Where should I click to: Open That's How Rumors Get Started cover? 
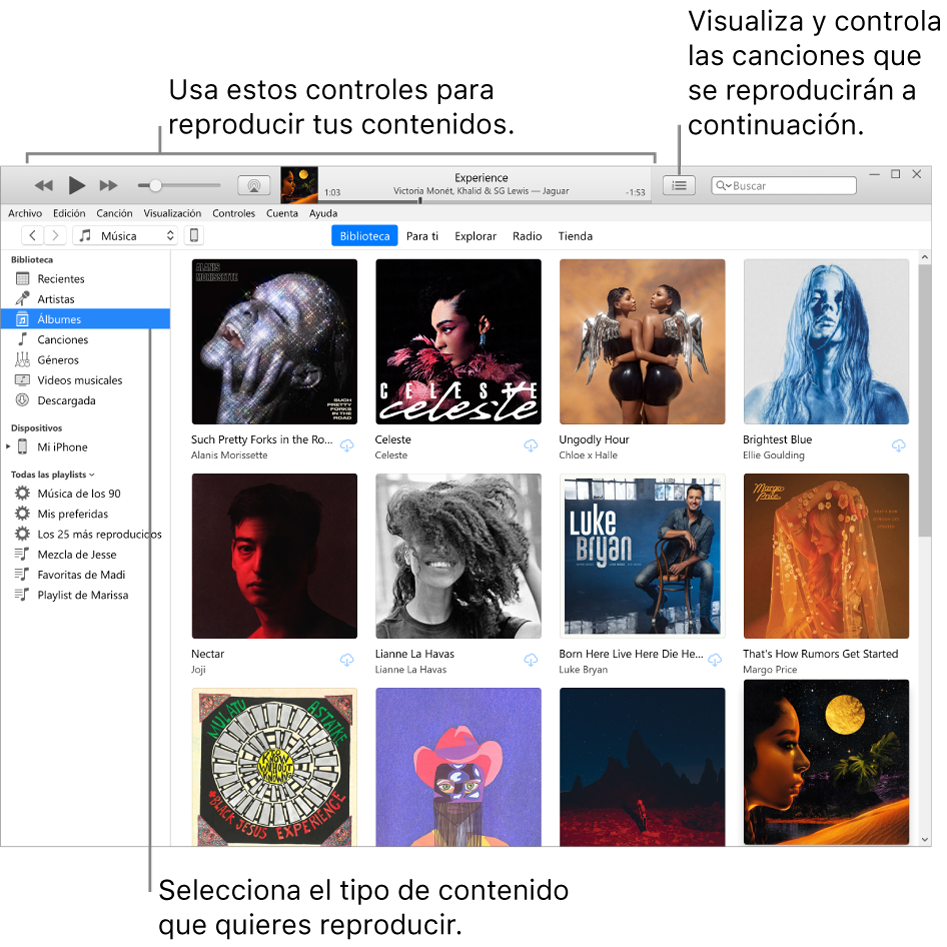click(826, 556)
